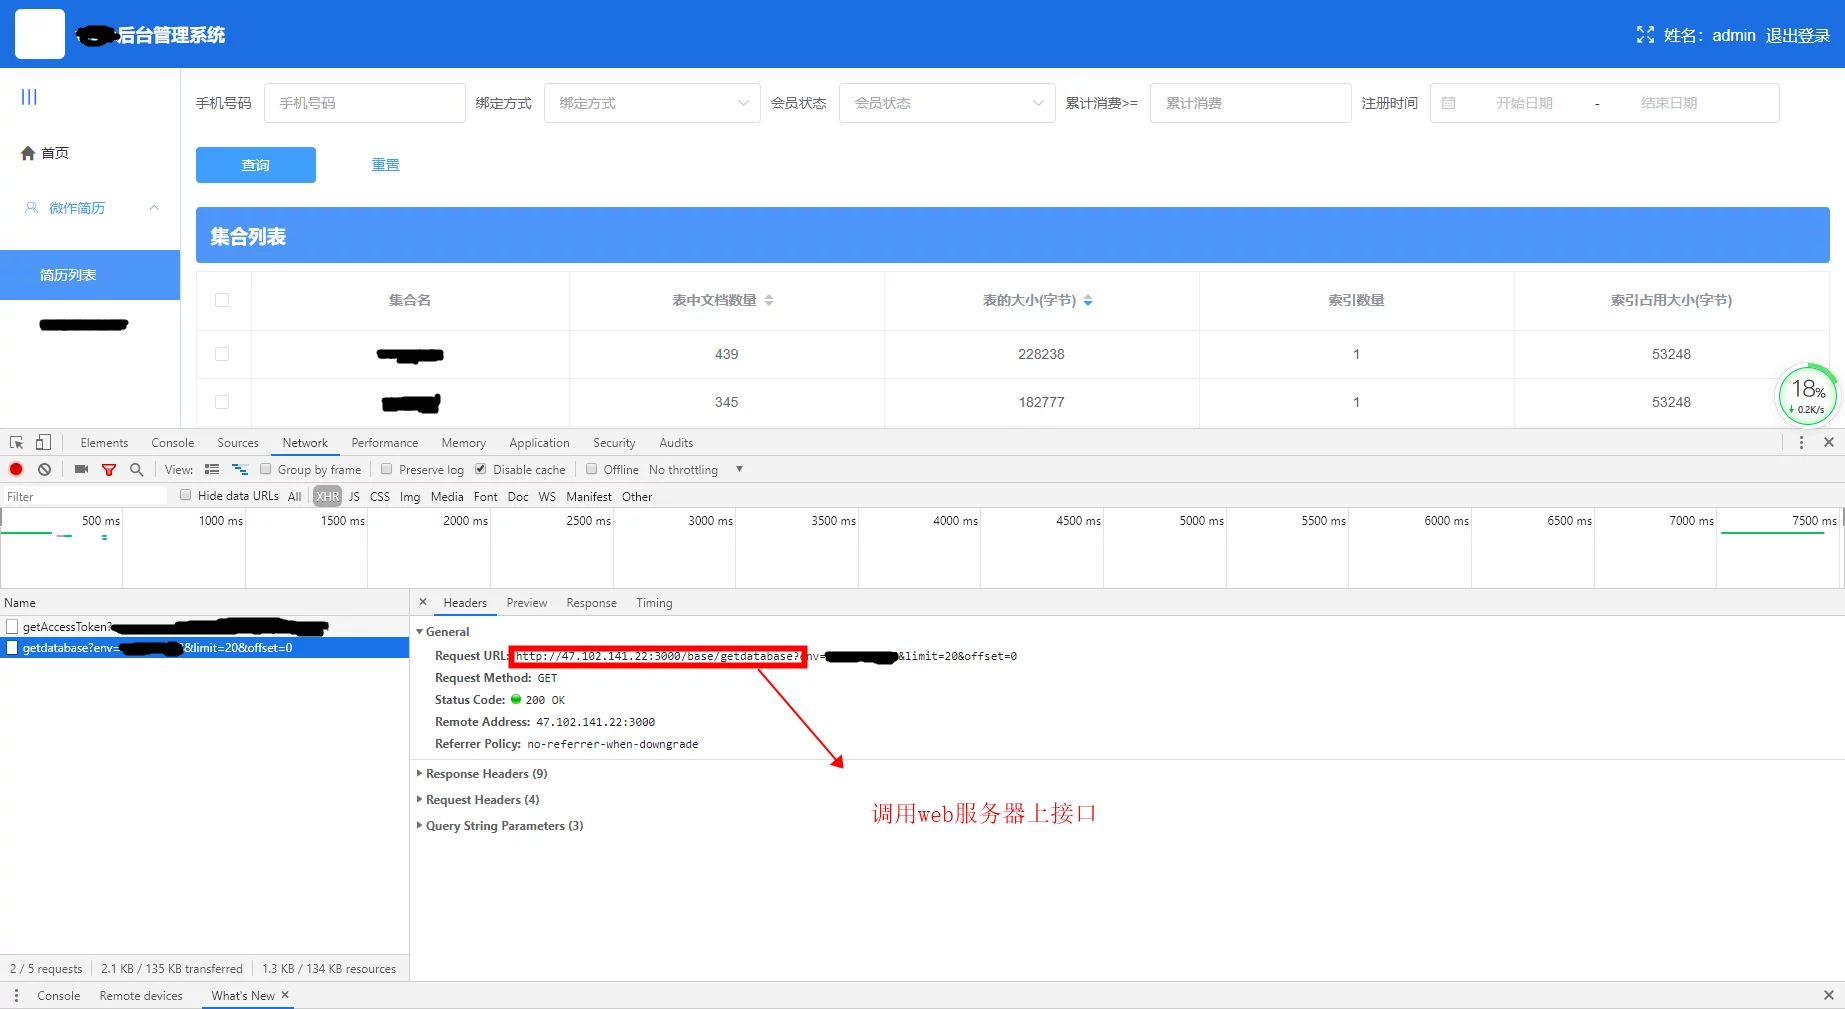The width and height of the screenshot is (1845, 1009).
Task: Click the network Filter text box
Action: tap(85, 496)
